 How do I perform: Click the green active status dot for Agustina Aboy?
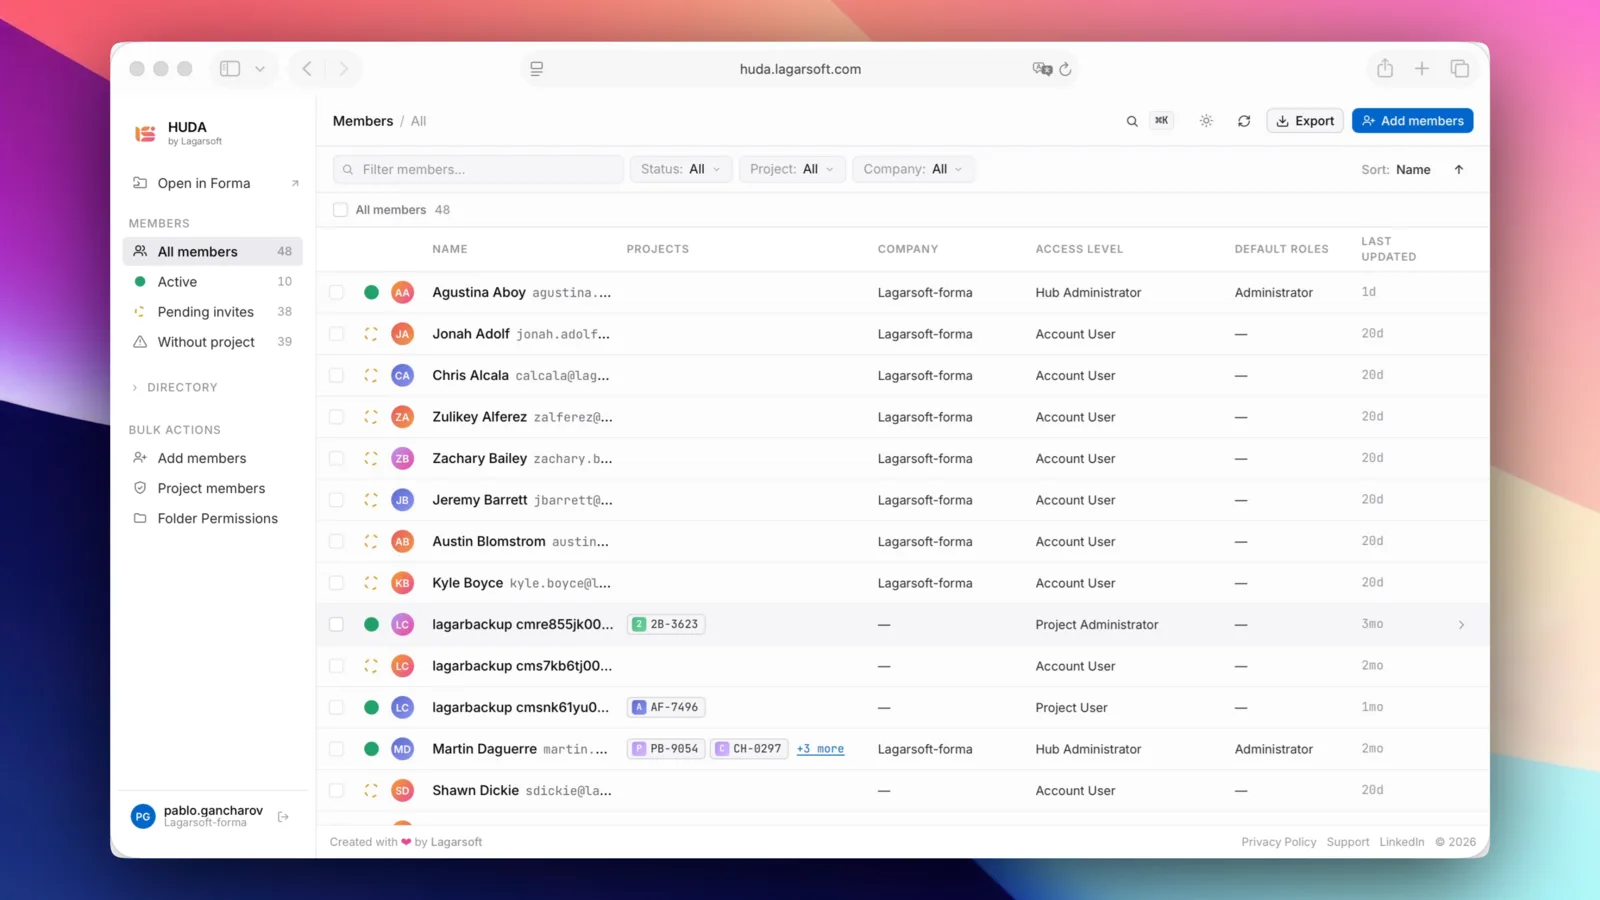(x=371, y=293)
